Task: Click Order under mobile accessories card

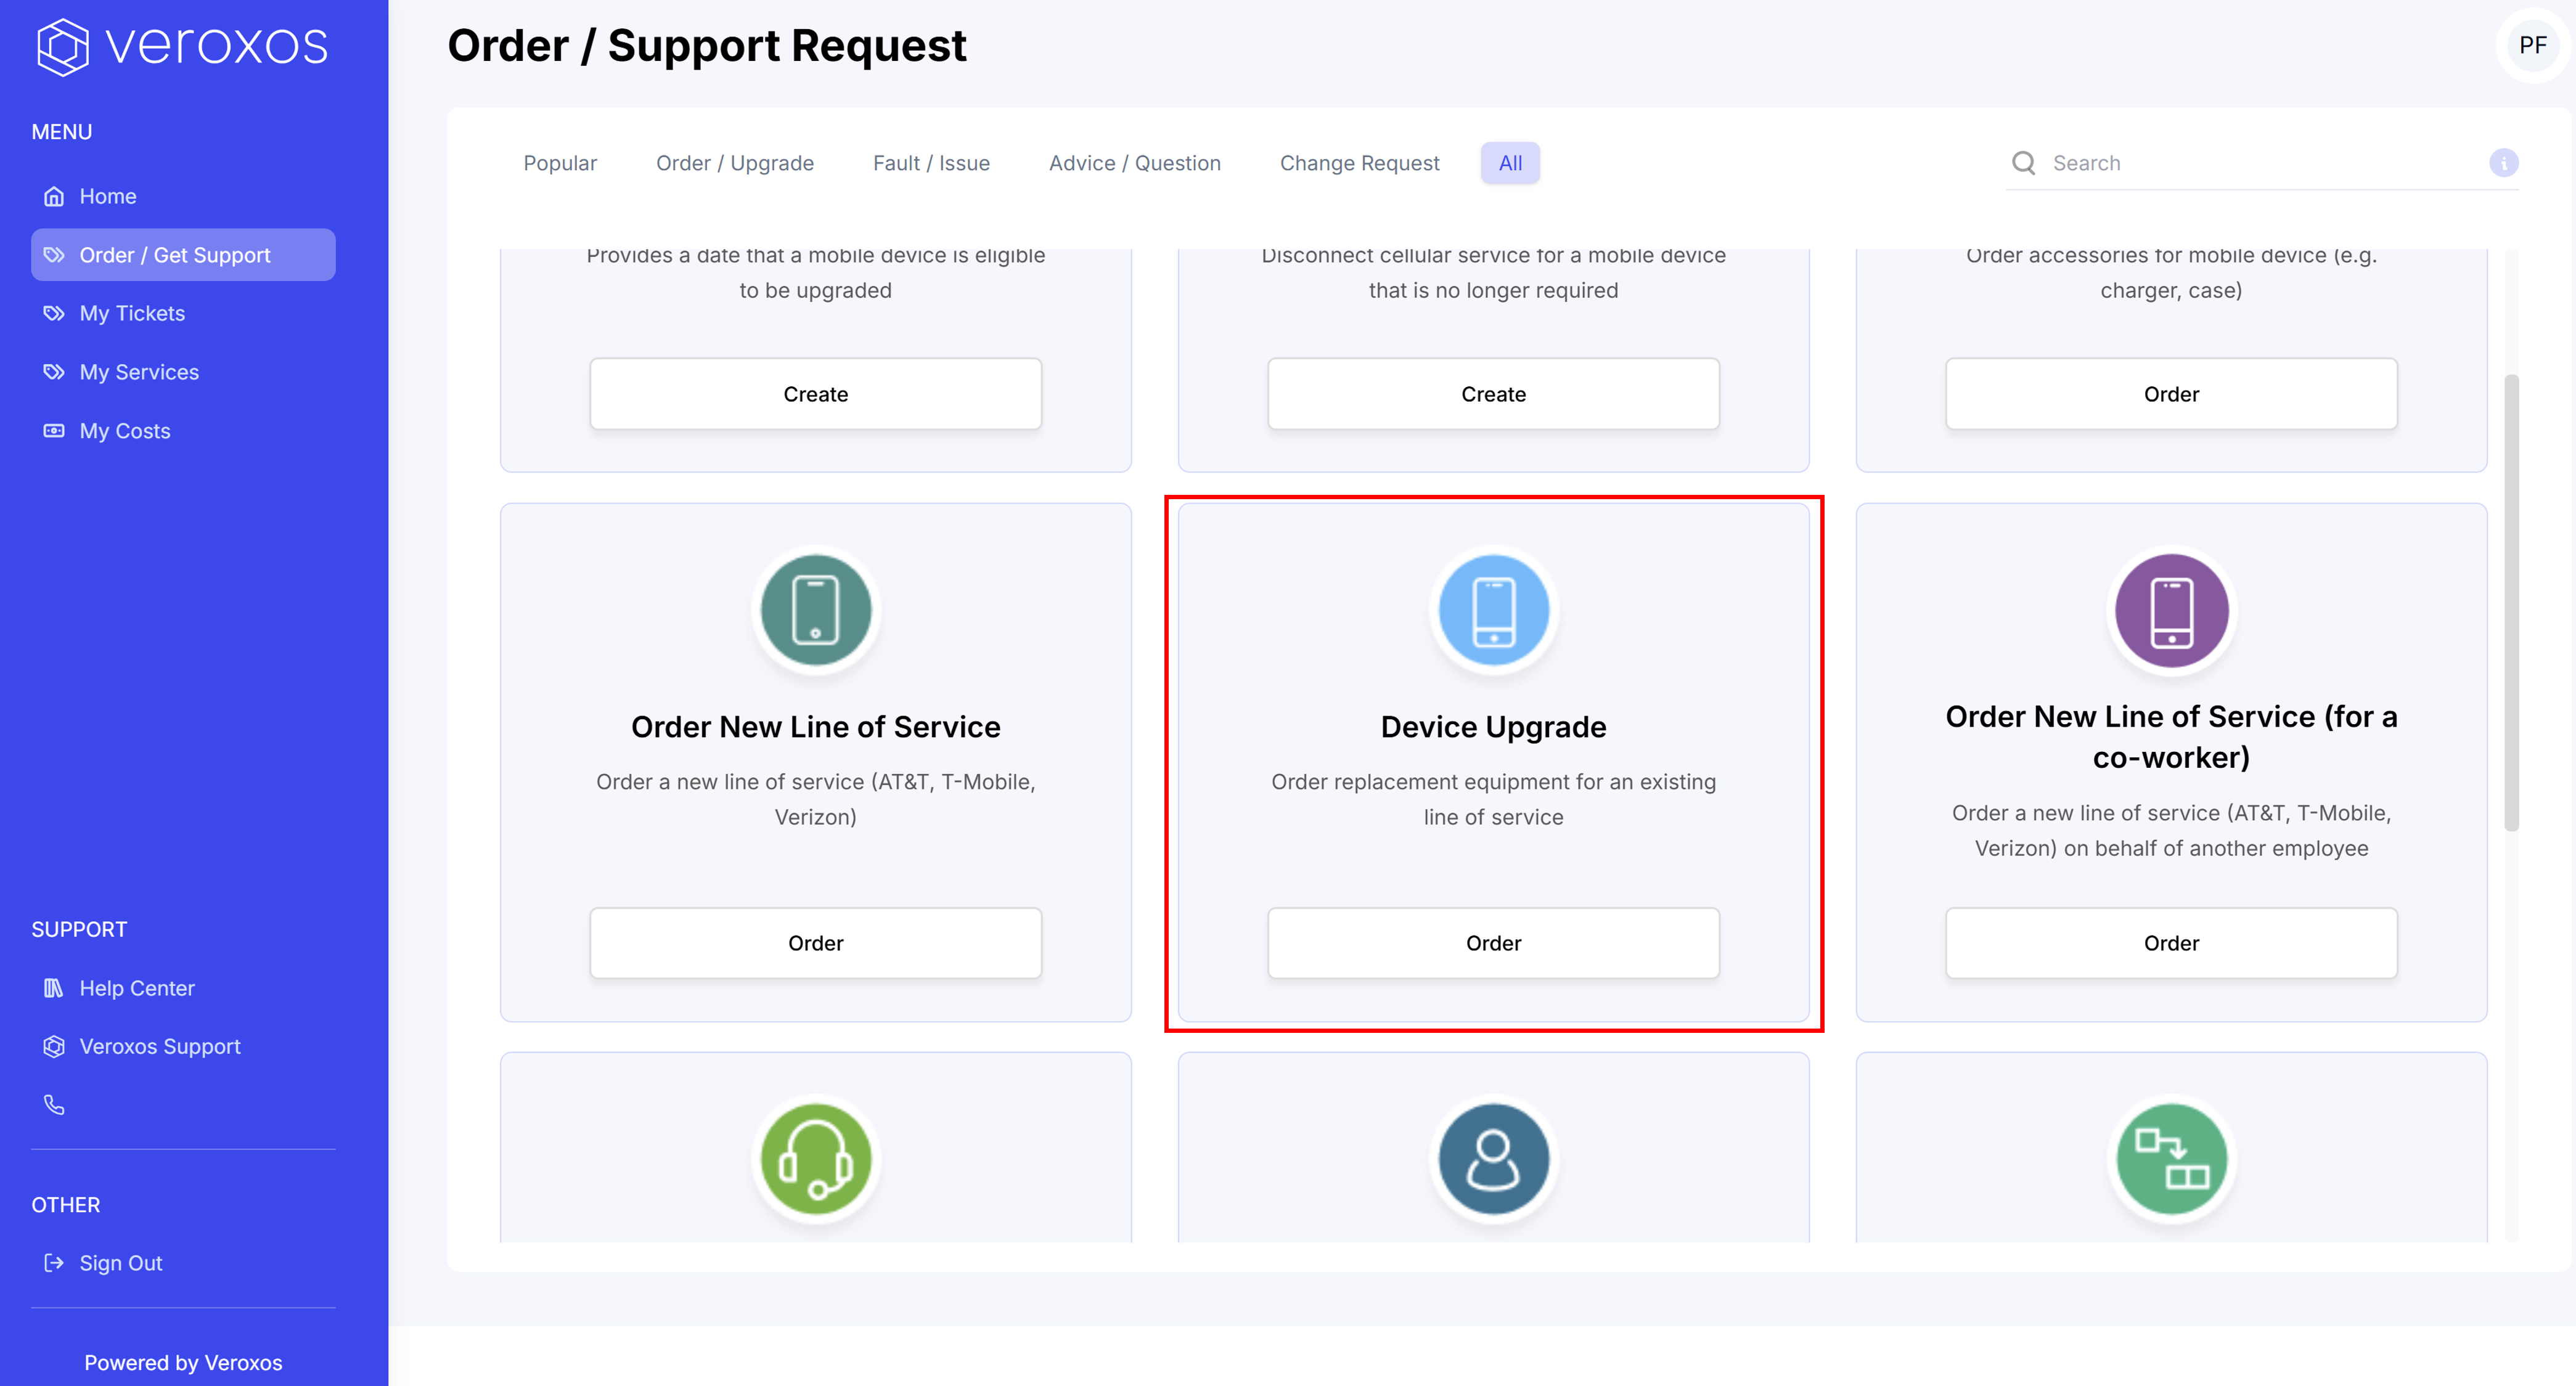Action: click(2171, 394)
